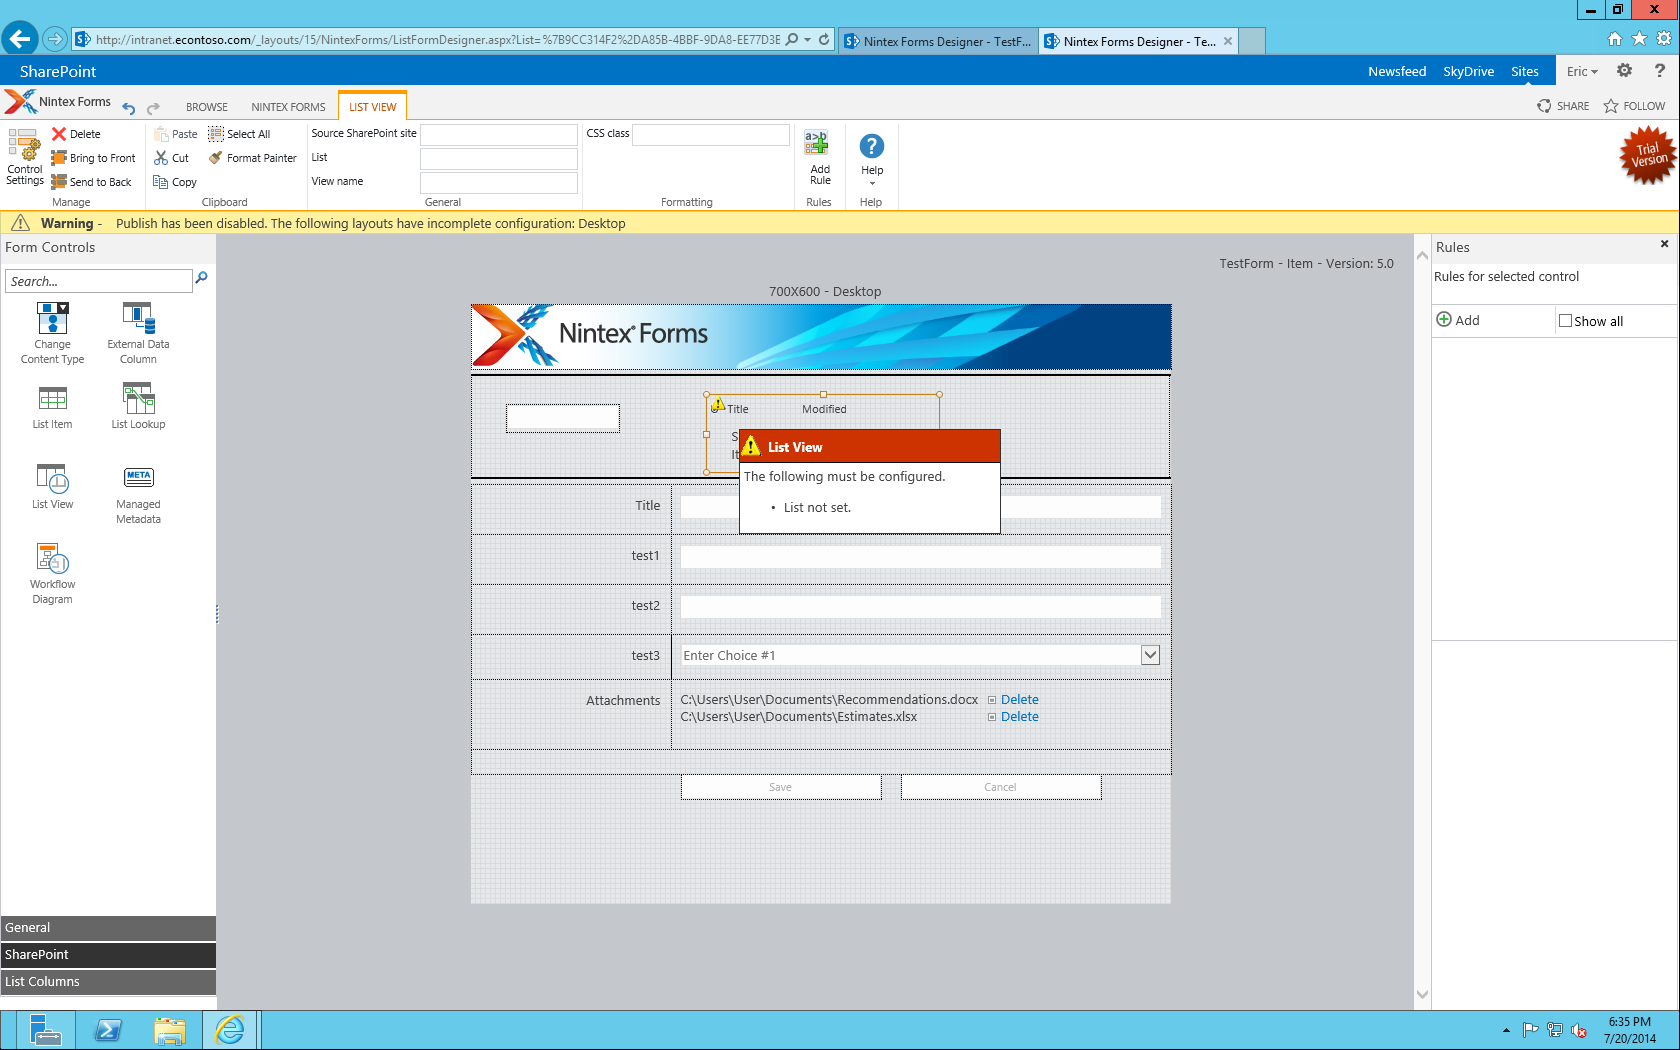1680x1050 pixels.
Task: Click the CSS class input field
Action: (711, 134)
